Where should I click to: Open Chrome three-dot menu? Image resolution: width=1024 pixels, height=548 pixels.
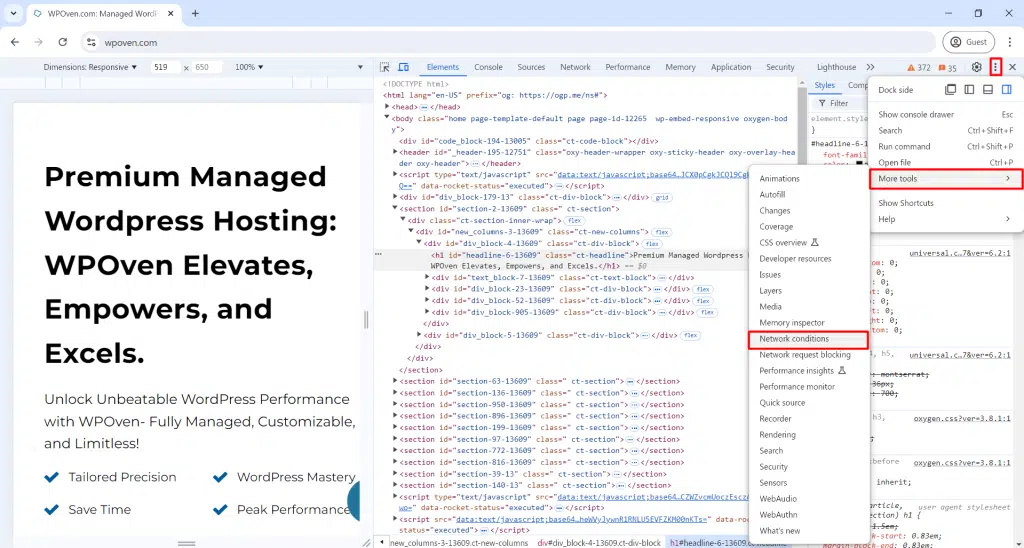pos(1010,42)
